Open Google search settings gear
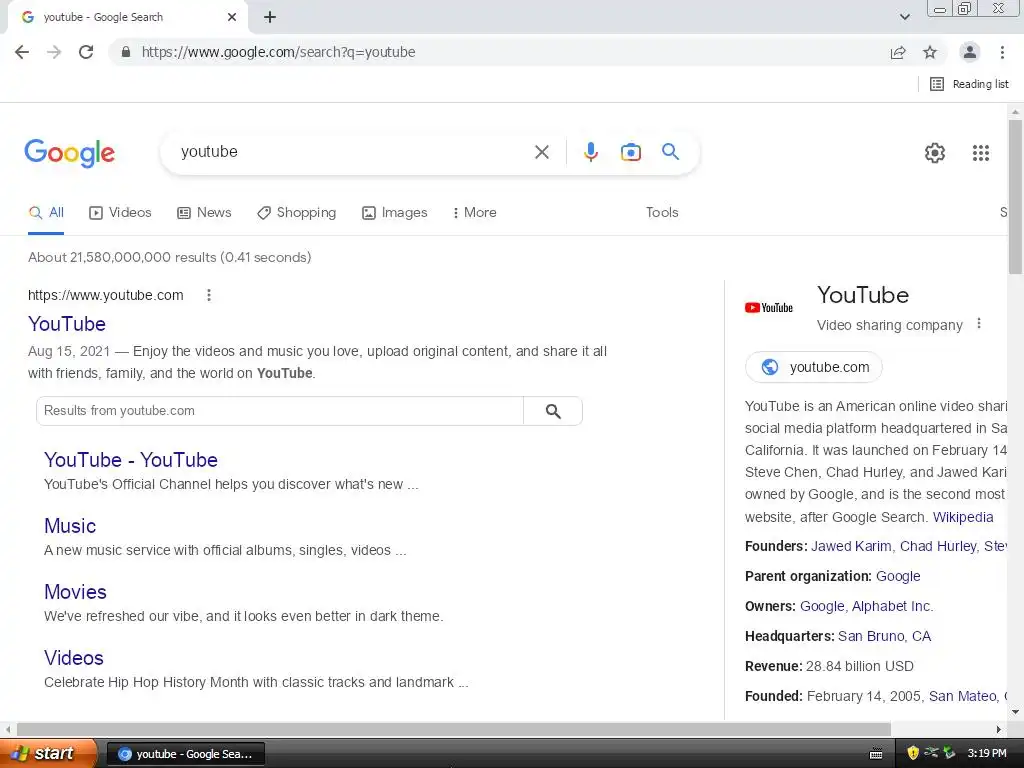The image size is (1024, 768). click(935, 153)
